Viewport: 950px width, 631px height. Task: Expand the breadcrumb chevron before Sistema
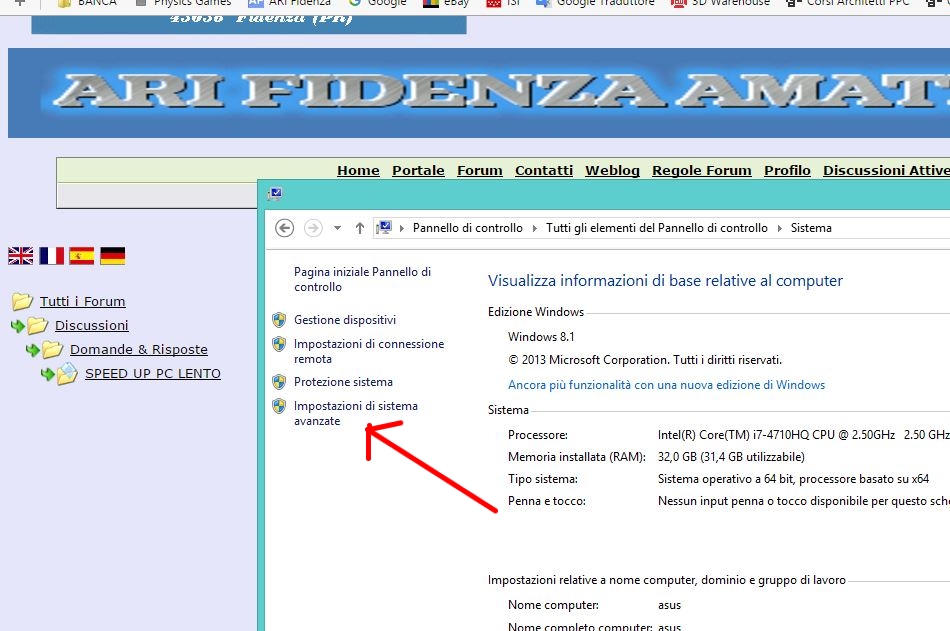[x=780, y=228]
